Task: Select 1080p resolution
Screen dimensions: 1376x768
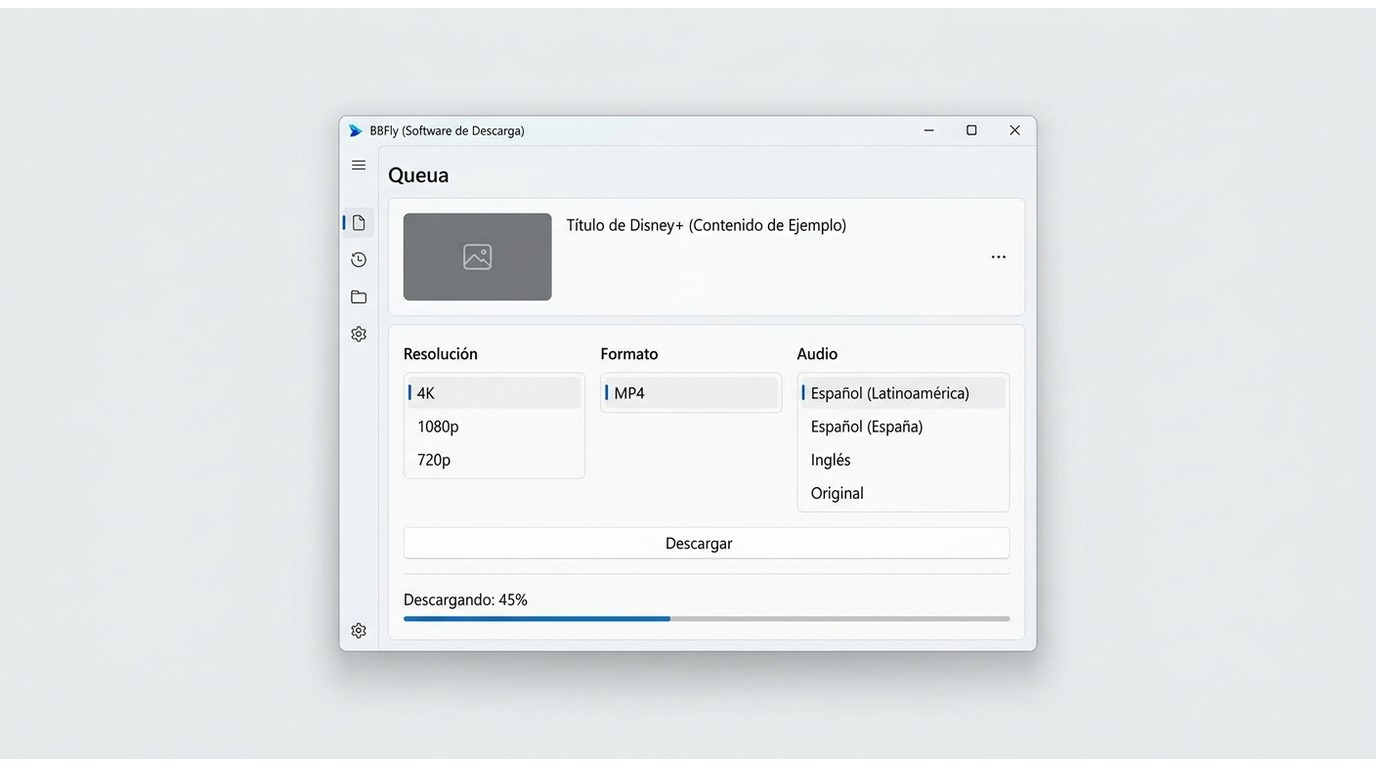Action: click(494, 426)
